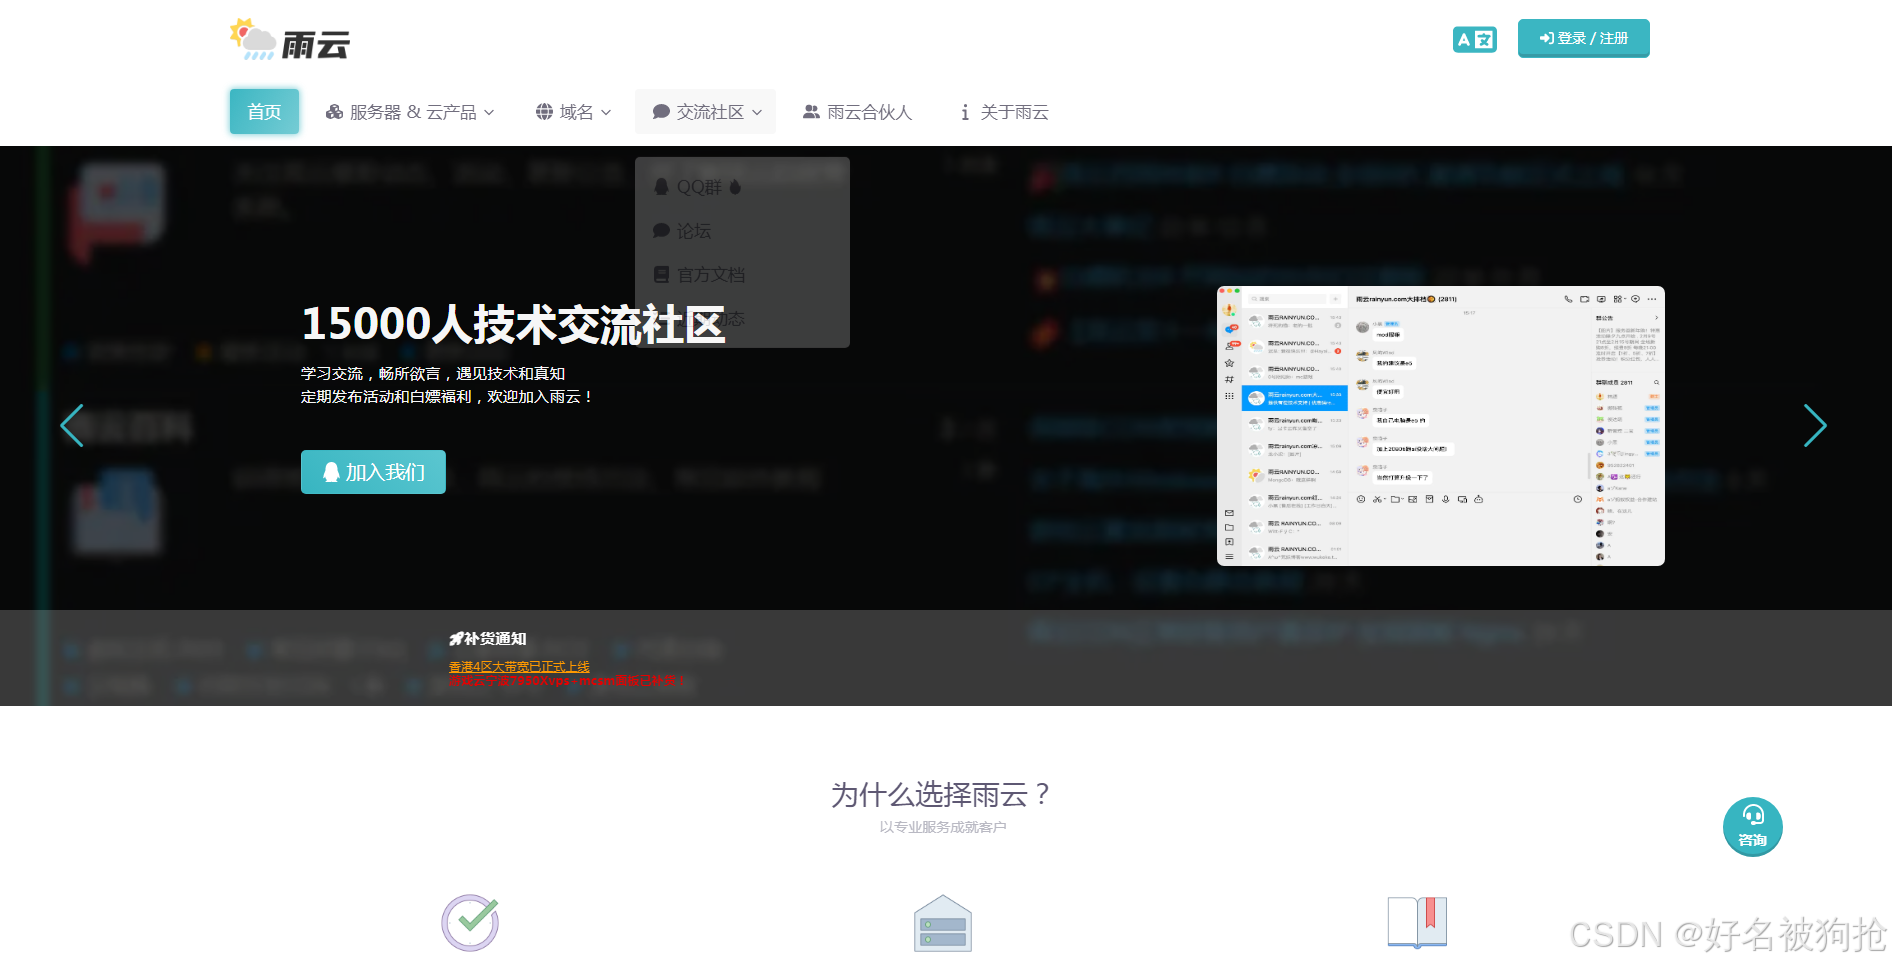The width and height of the screenshot is (1892, 967).
Task: Click the book bookmark feature icon
Action: click(x=1417, y=922)
